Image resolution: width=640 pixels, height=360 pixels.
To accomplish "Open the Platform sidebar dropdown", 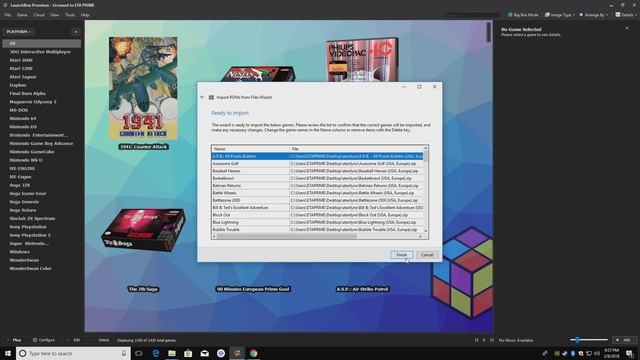I will tap(18, 31).
